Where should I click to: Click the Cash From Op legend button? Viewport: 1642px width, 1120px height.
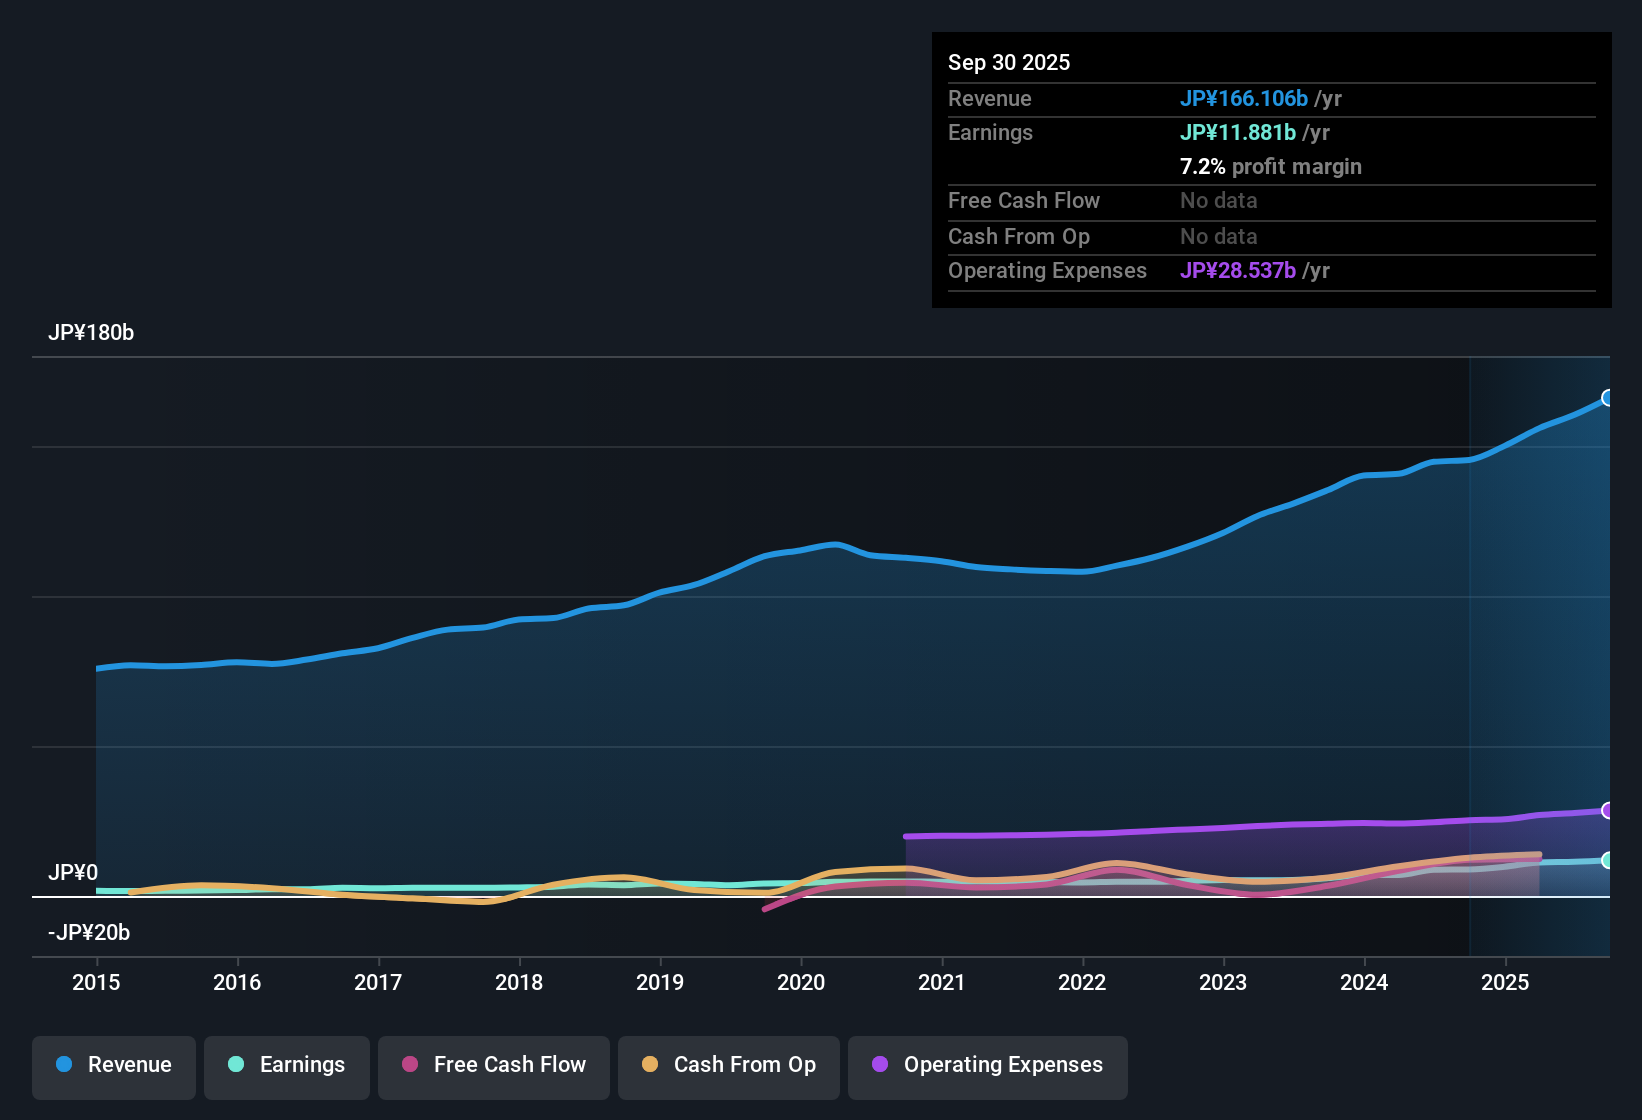coord(728,1065)
